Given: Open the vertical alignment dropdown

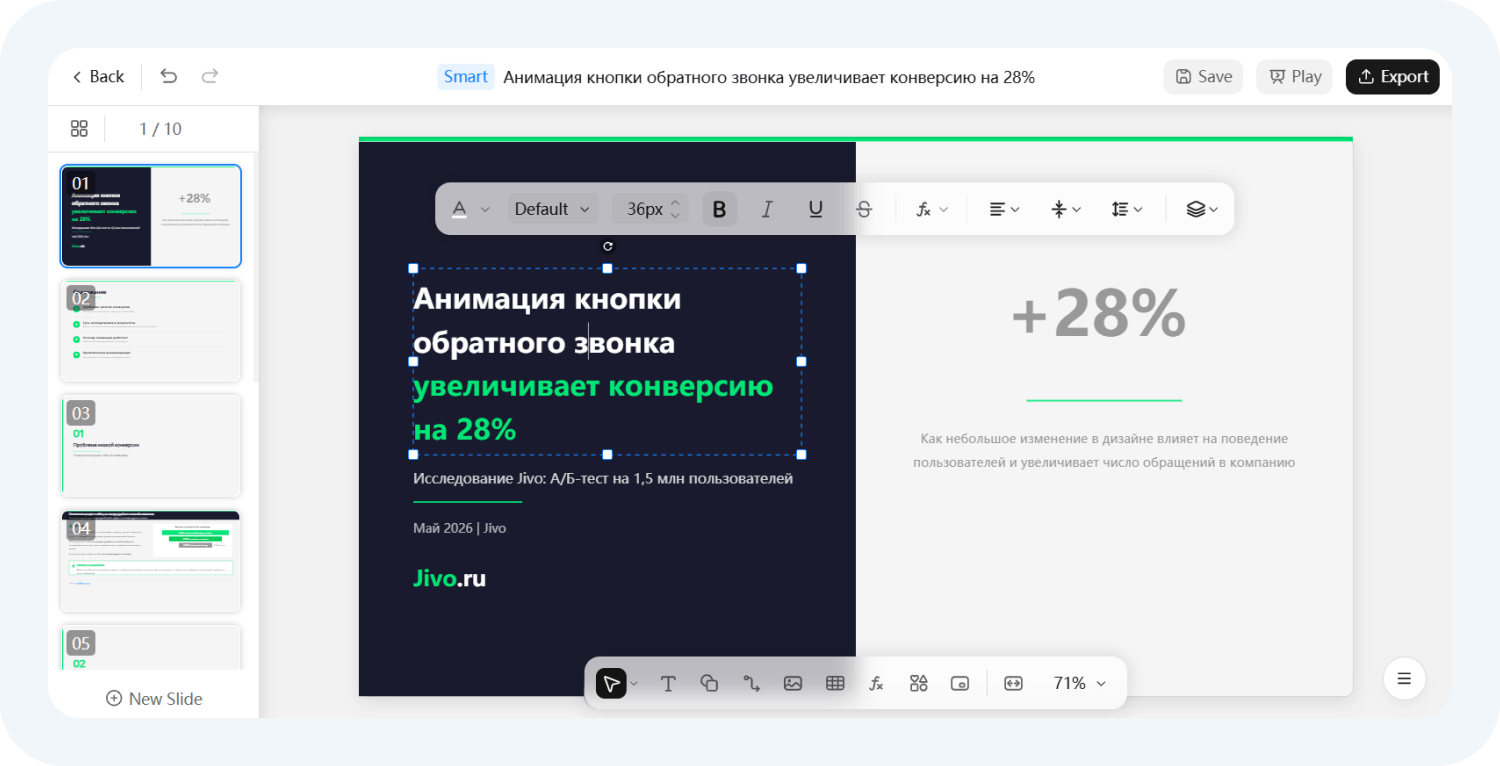Looking at the screenshot, I should pyautogui.click(x=1066, y=209).
